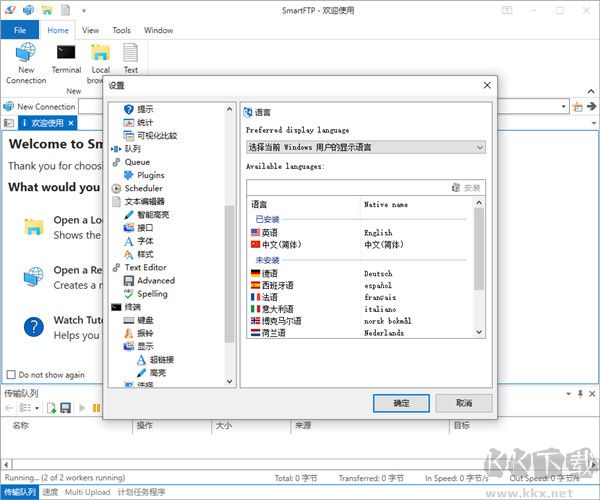Click the New Connection ribbon icon

click(x=26, y=61)
